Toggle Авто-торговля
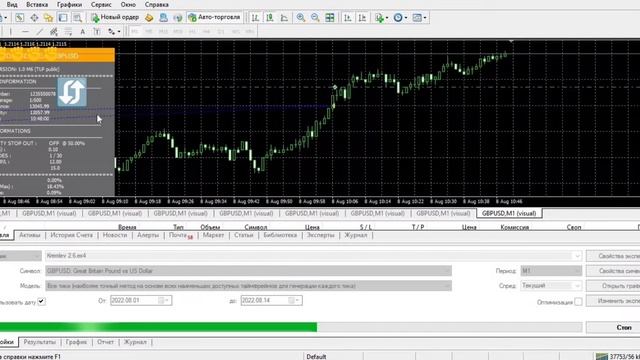This screenshot has width=640, height=360. pos(214,18)
